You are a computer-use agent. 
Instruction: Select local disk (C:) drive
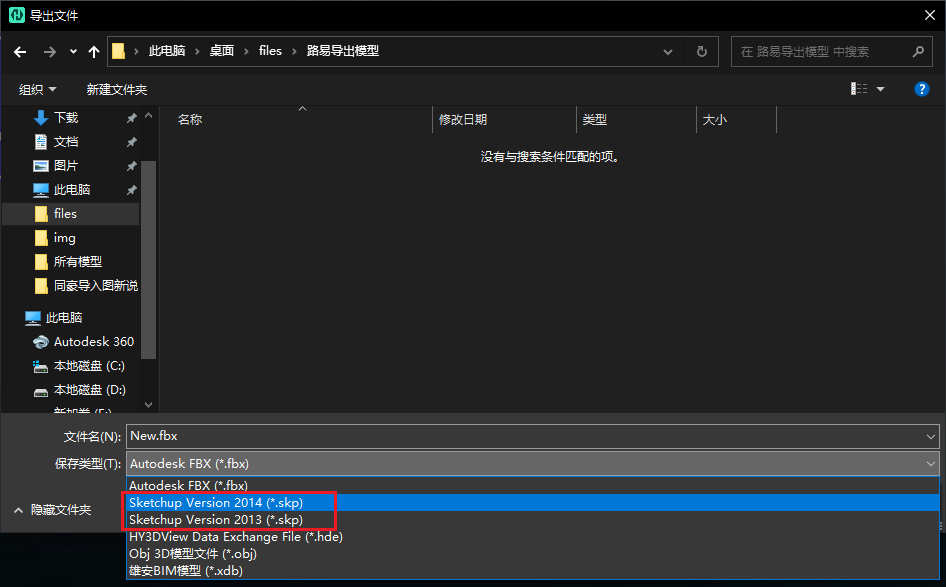[89, 365]
